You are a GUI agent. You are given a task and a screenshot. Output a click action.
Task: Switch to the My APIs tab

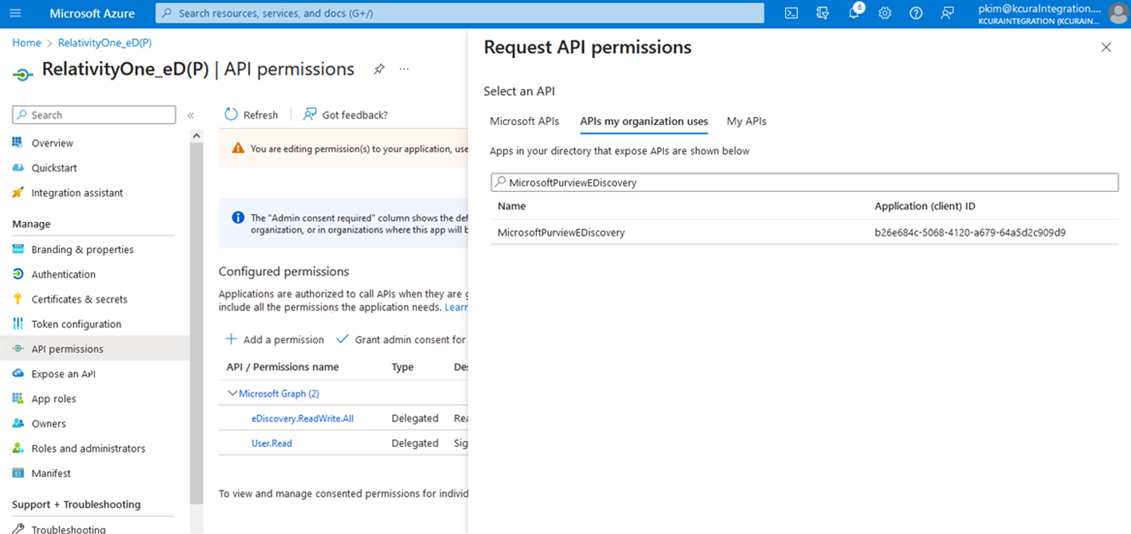747,121
